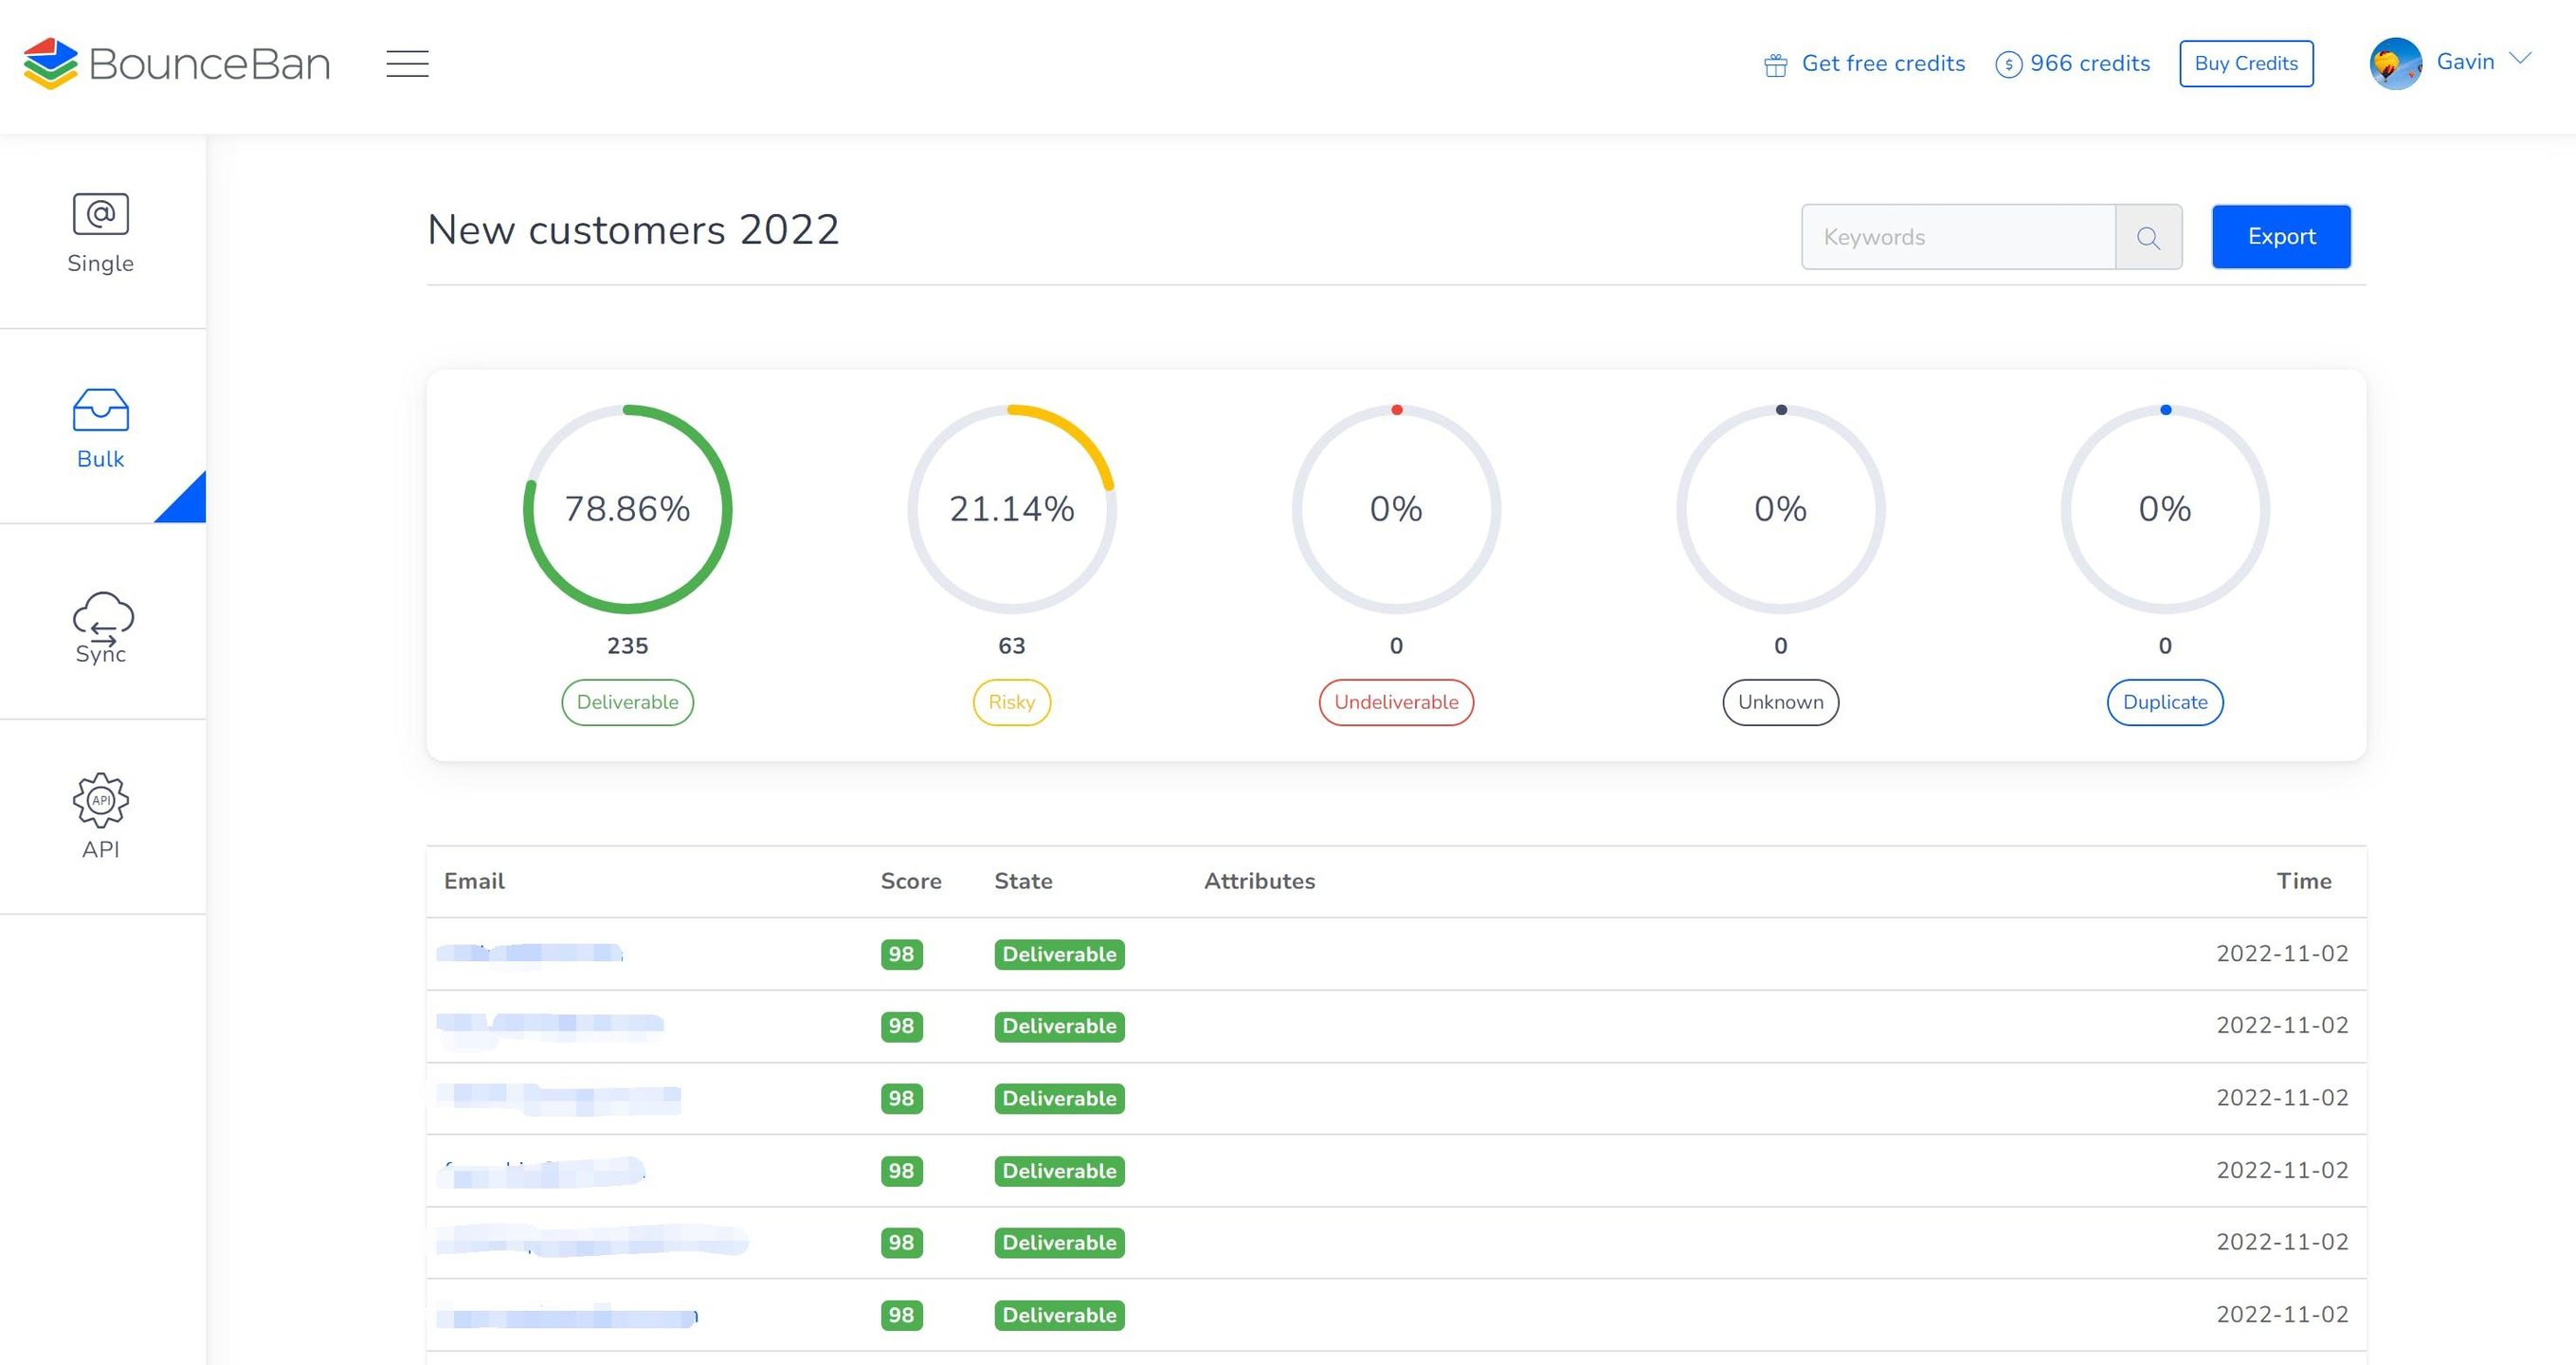Toggle the hamburger menu icon
This screenshot has height=1365, width=2576.
click(x=407, y=63)
